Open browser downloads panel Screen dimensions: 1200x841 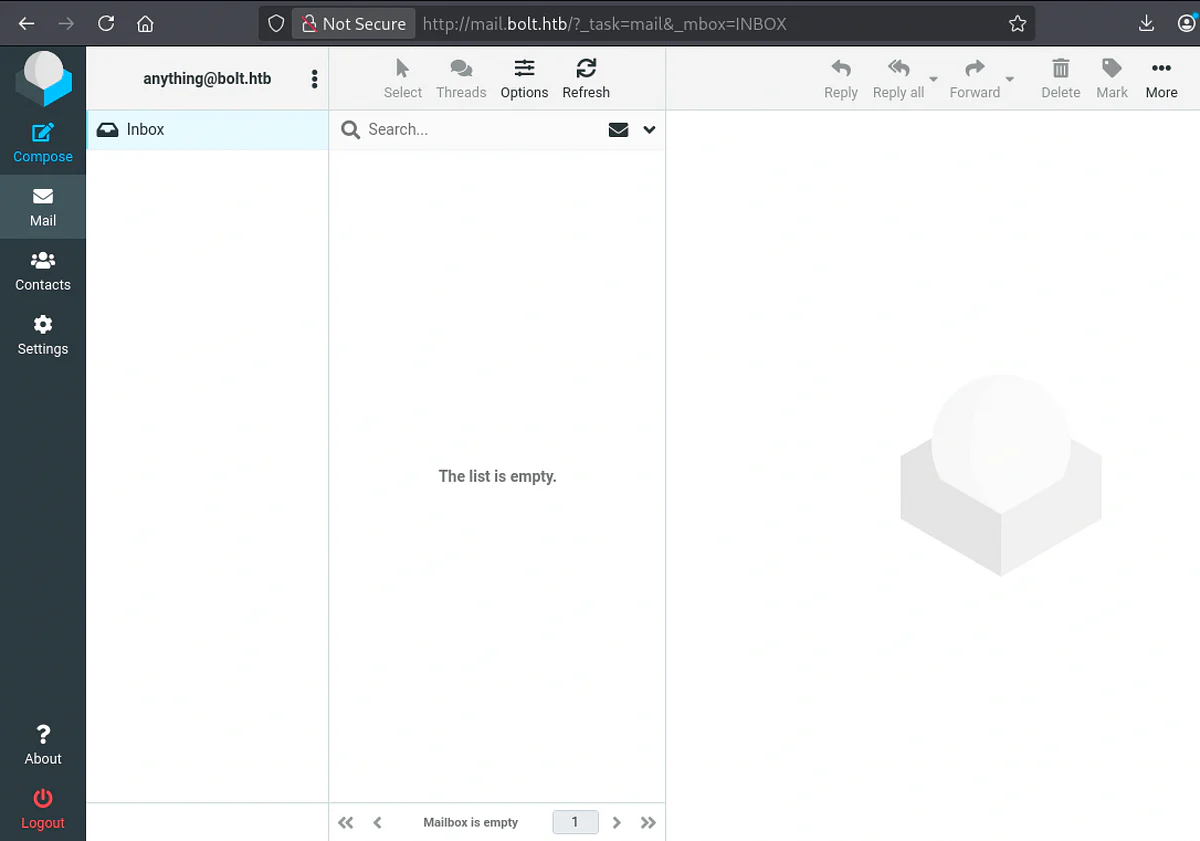click(1147, 23)
